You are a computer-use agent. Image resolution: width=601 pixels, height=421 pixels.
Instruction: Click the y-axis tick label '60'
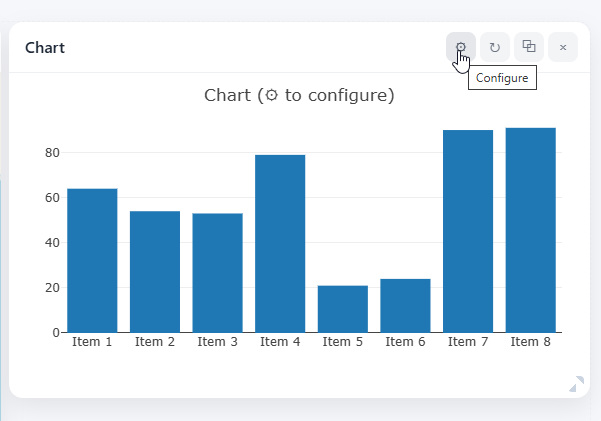point(52,198)
